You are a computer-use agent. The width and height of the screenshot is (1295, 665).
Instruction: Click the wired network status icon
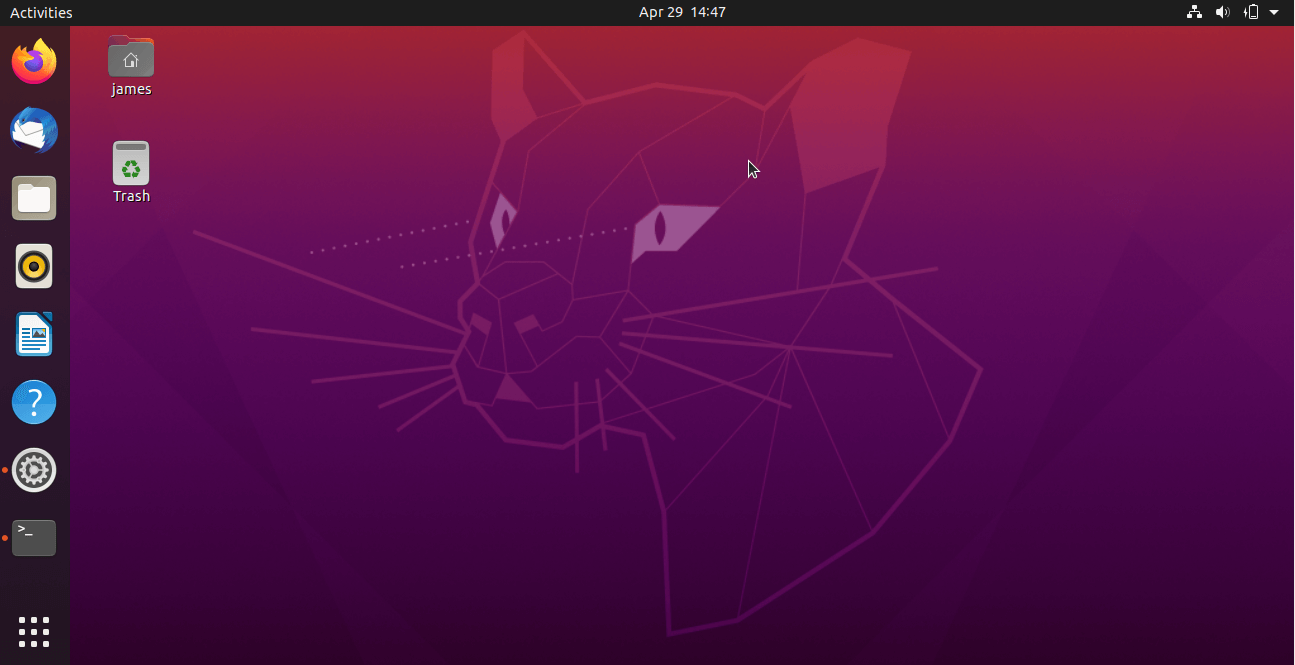[x=1194, y=12]
